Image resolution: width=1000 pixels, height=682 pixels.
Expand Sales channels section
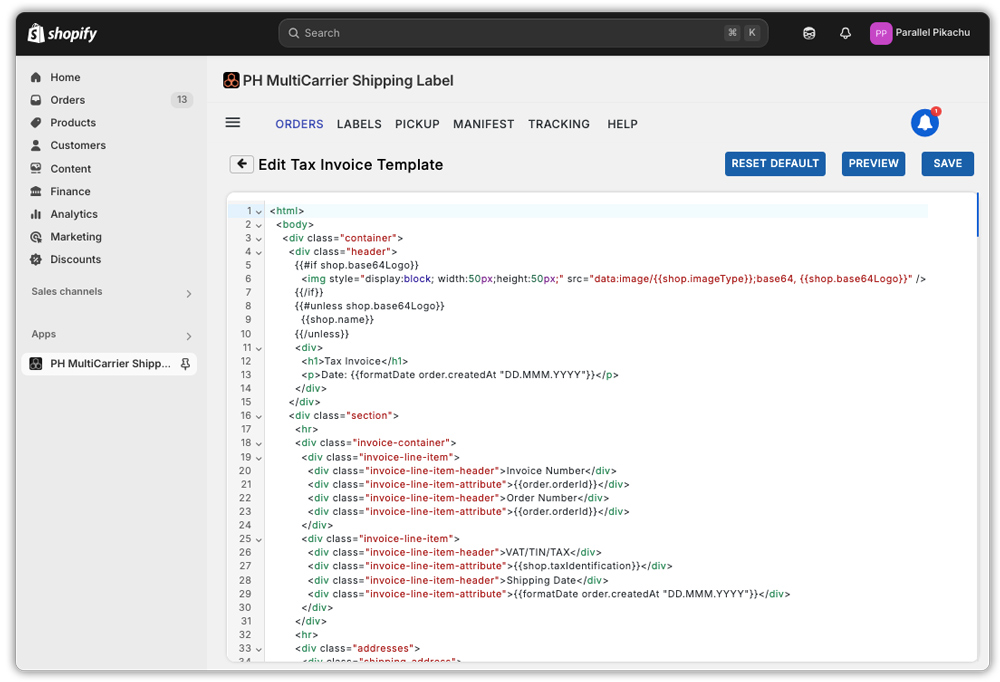tap(189, 294)
